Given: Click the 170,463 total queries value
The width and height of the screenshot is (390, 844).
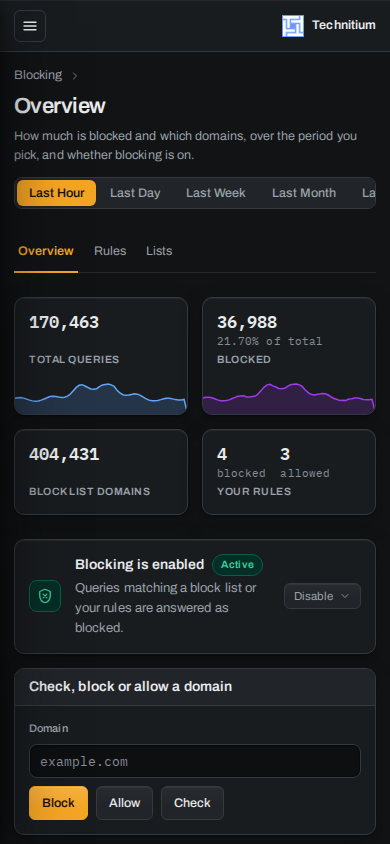Looking at the screenshot, I should [x=64, y=322].
